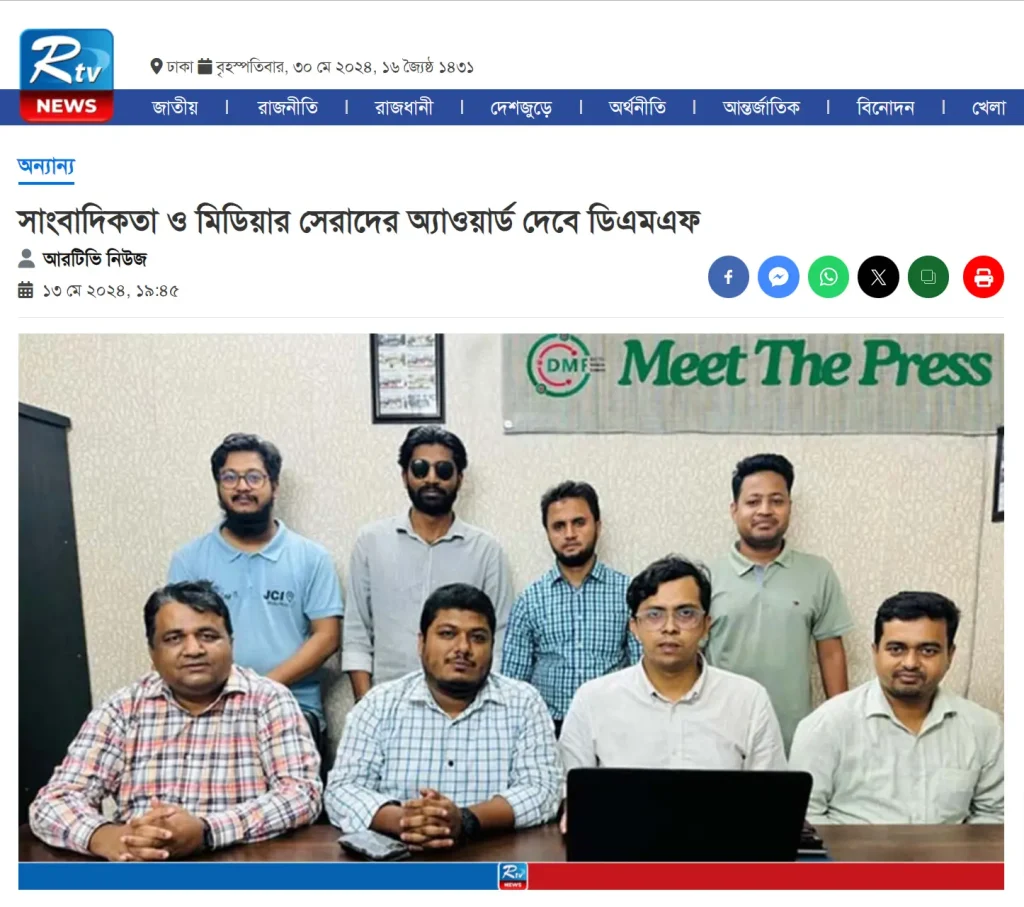Open the Meet The Press article photo
The height and width of the screenshot is (907, 1024).
511,611
